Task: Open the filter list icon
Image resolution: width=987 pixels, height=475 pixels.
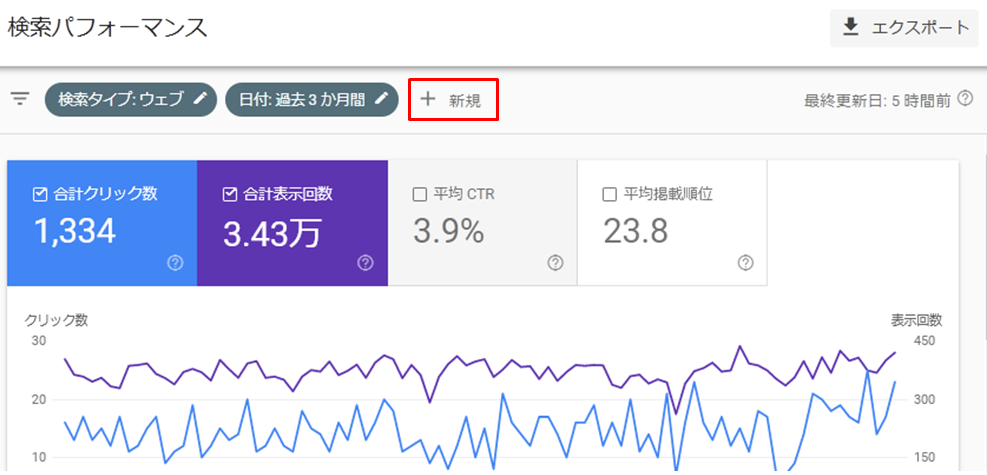Action: 21,99
